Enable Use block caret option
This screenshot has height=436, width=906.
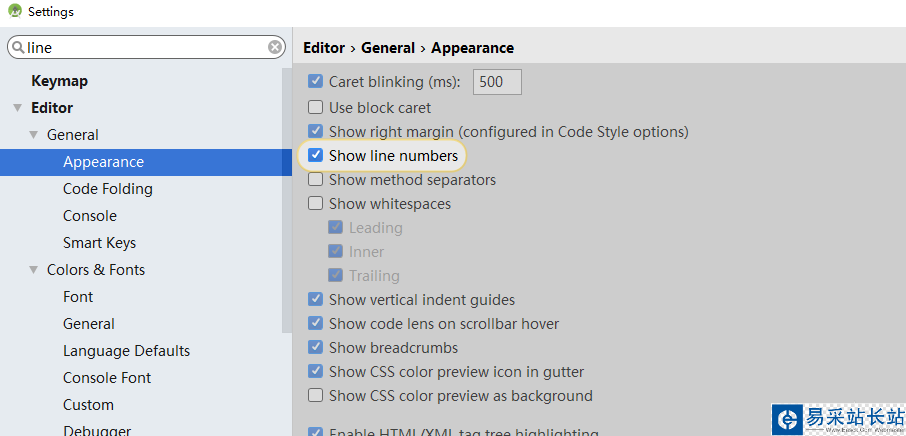[316, 108]
